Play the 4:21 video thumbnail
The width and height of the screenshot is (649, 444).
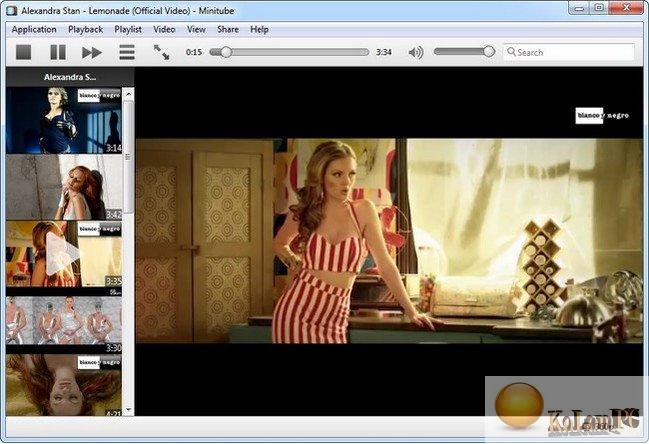[64, 385]
